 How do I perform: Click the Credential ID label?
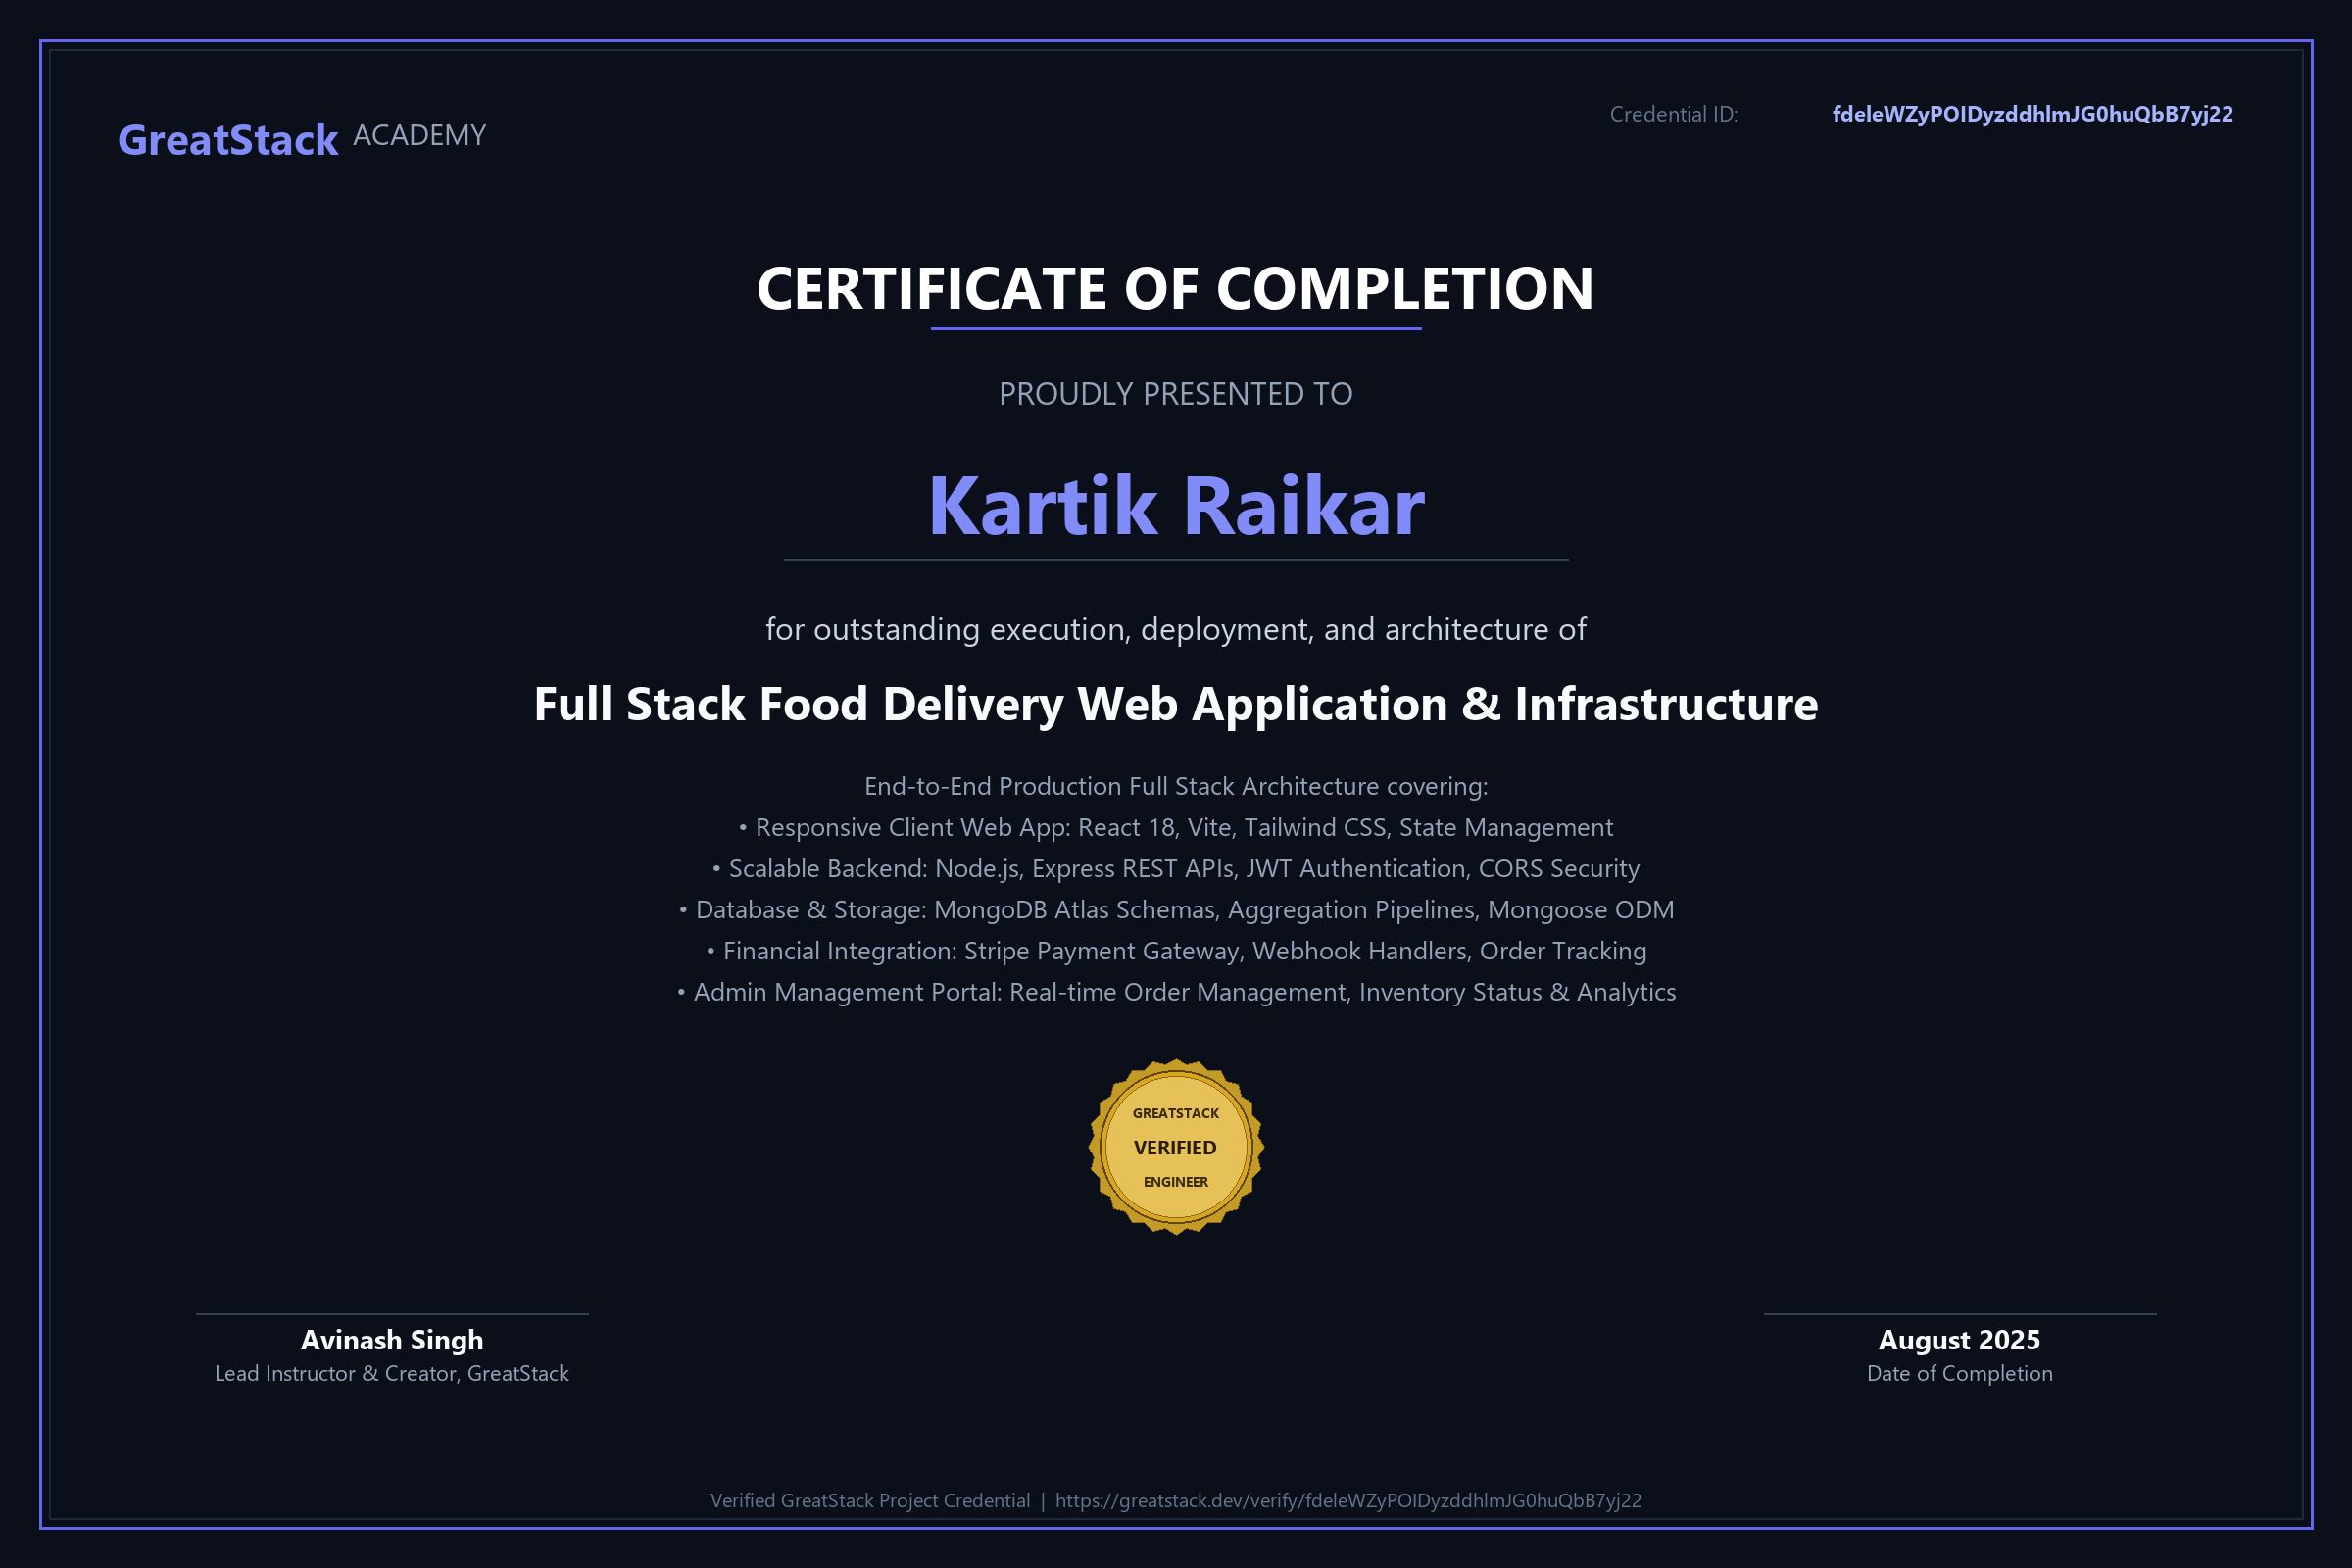click(1674, 115)
